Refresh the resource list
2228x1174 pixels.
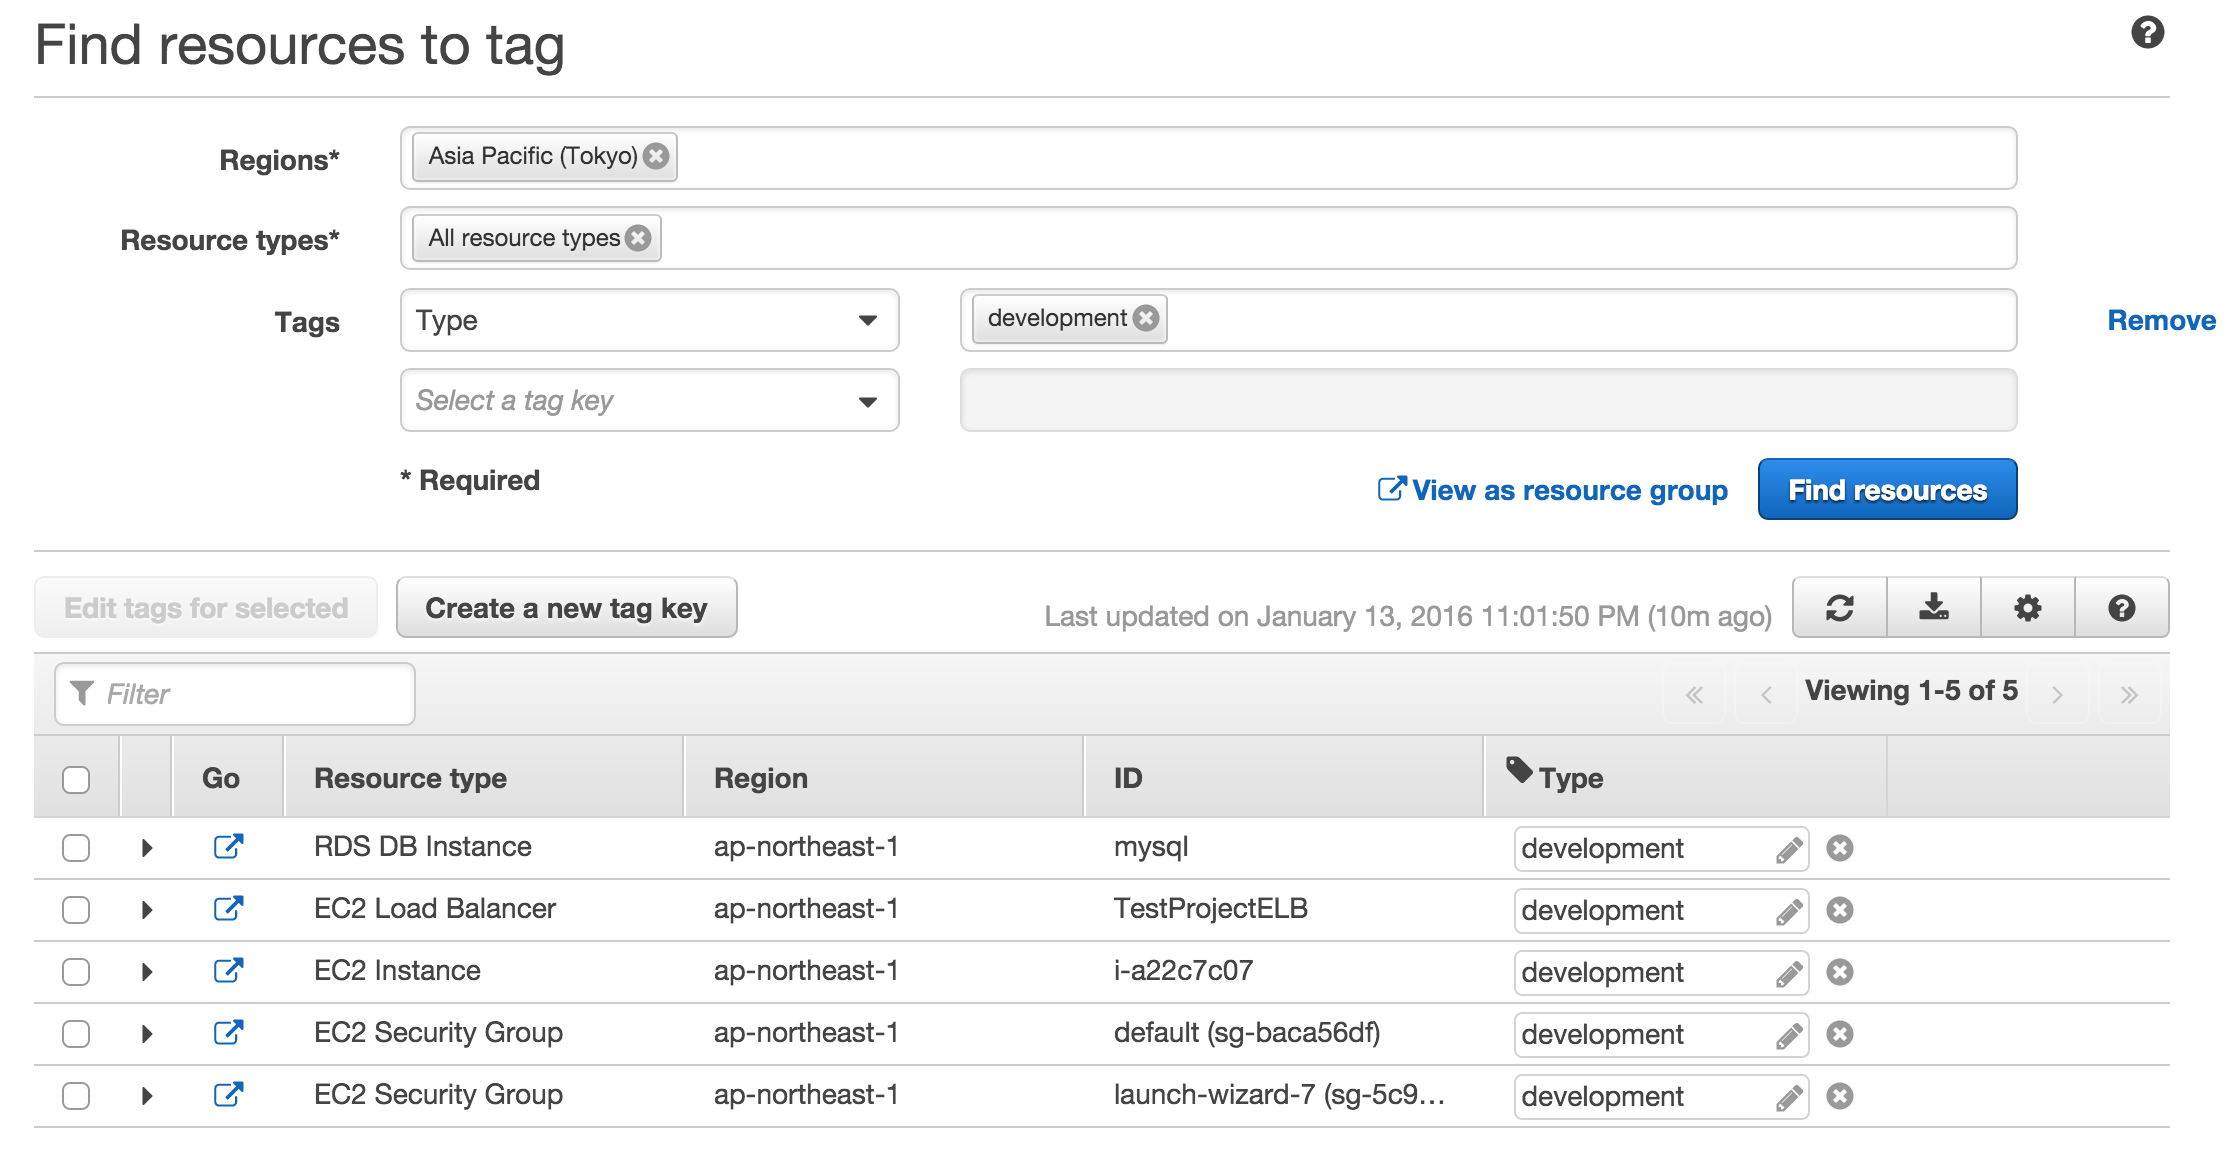coord(1839,607)
